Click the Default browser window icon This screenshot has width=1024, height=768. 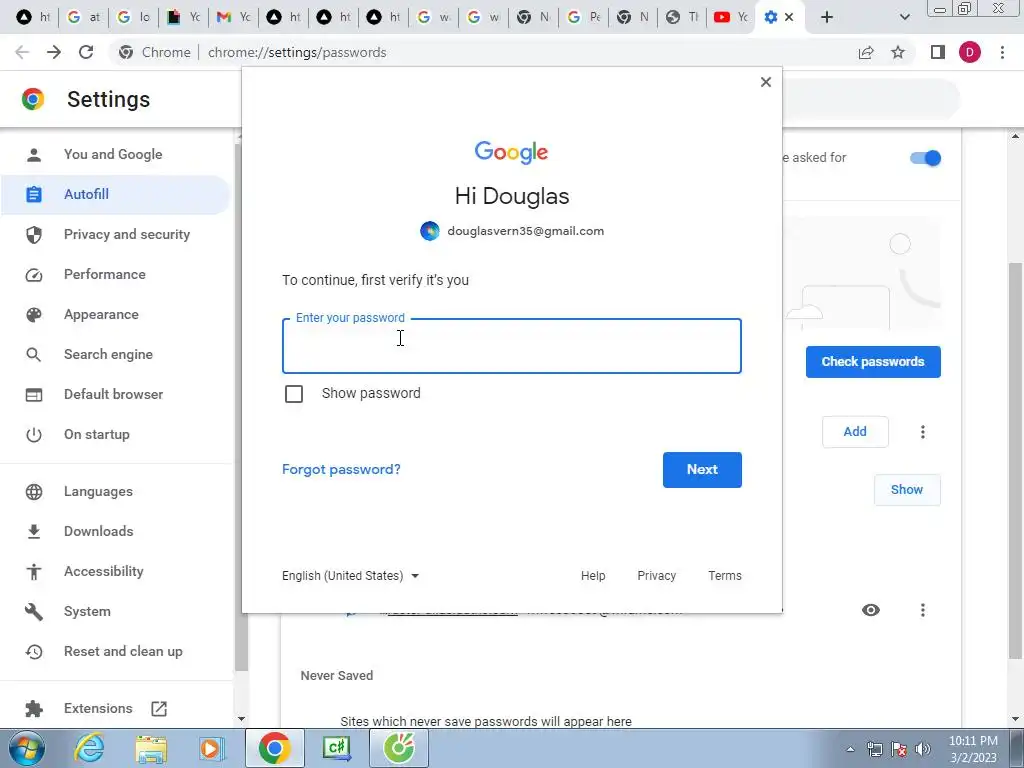pos(34,395)
